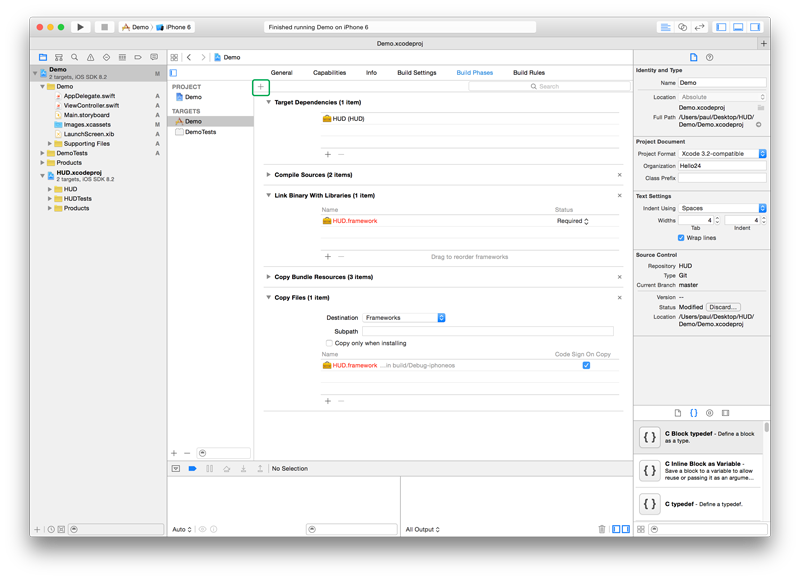800x579 pixels.
Task: Switch to the Info tab
Action: [371, 72]
